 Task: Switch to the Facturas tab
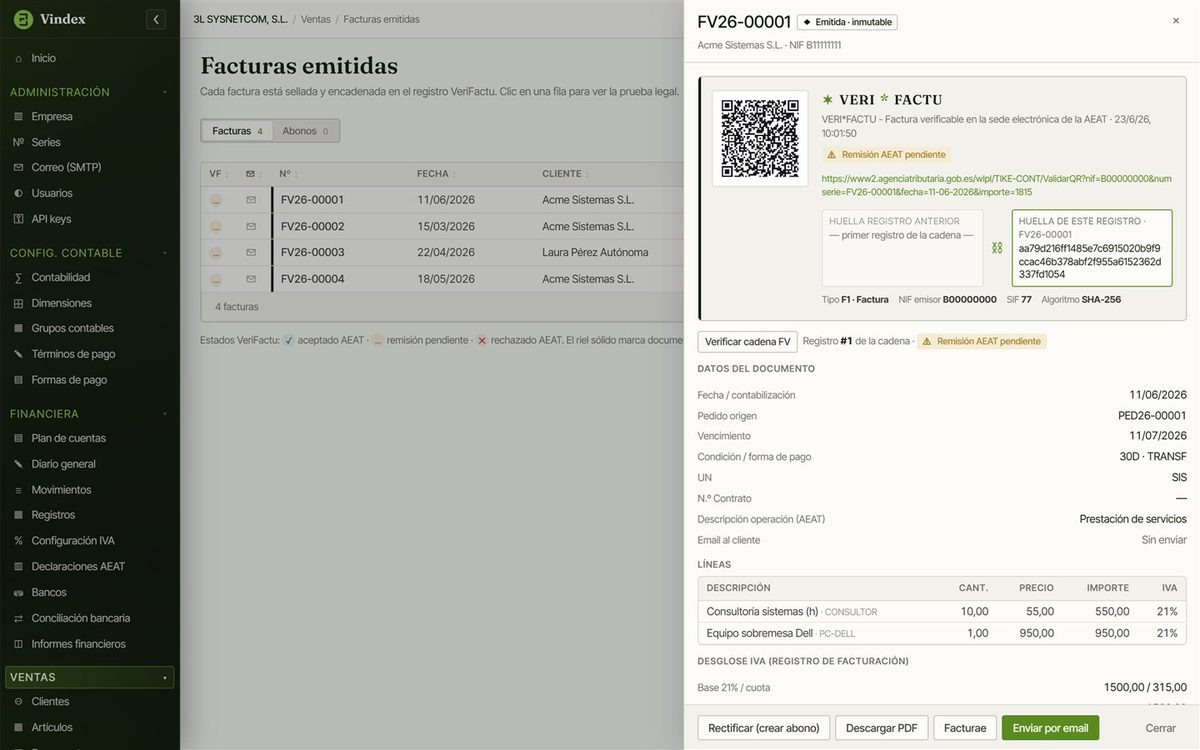[238, 131]
